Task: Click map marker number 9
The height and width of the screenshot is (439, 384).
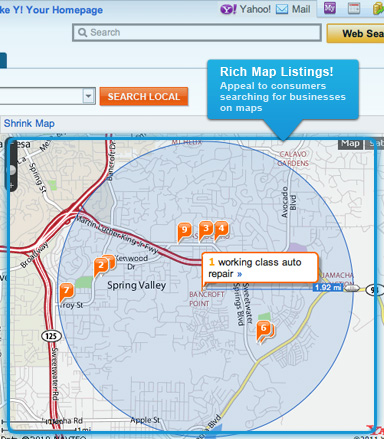Action: 184,231
